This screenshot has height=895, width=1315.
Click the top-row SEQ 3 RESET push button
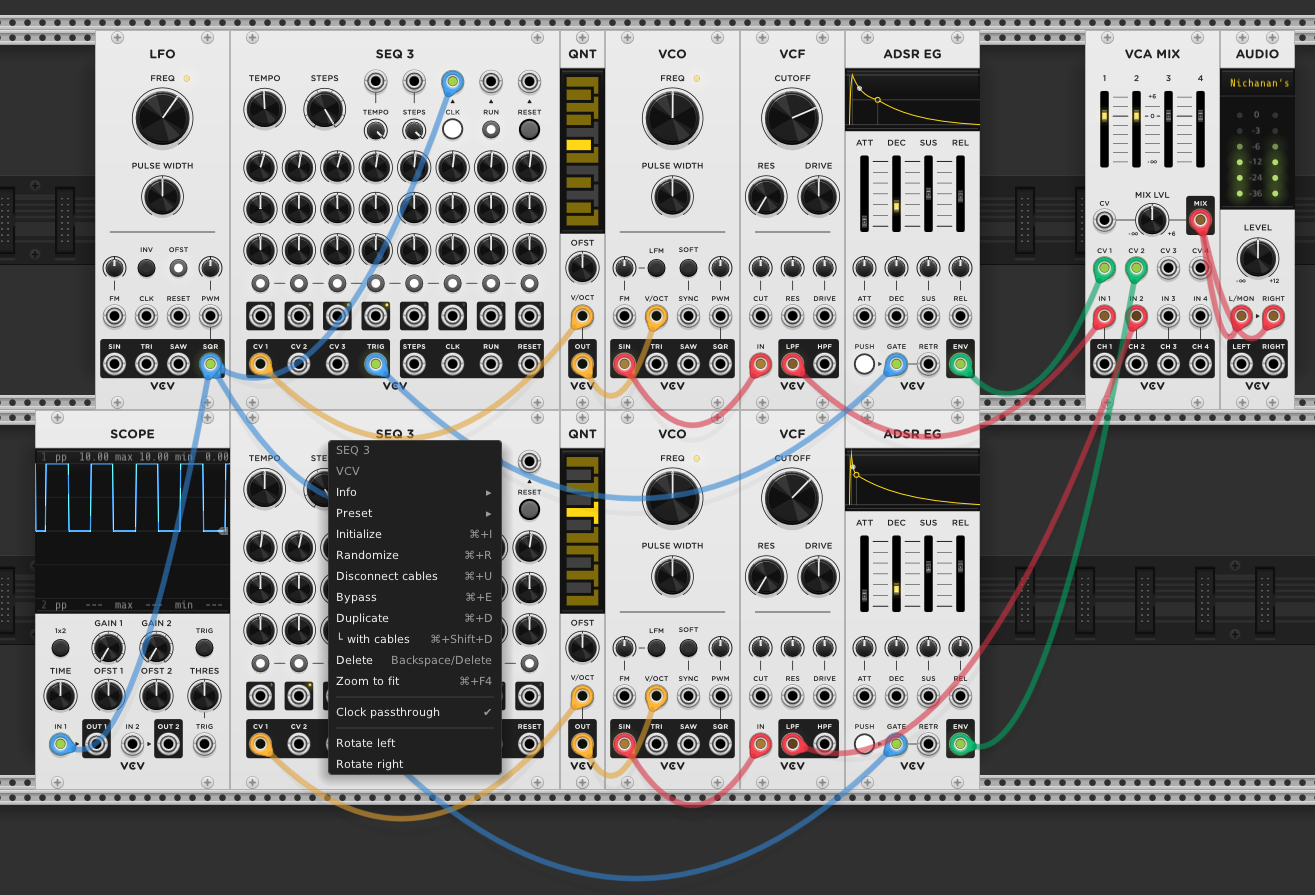tap(529, 129)
